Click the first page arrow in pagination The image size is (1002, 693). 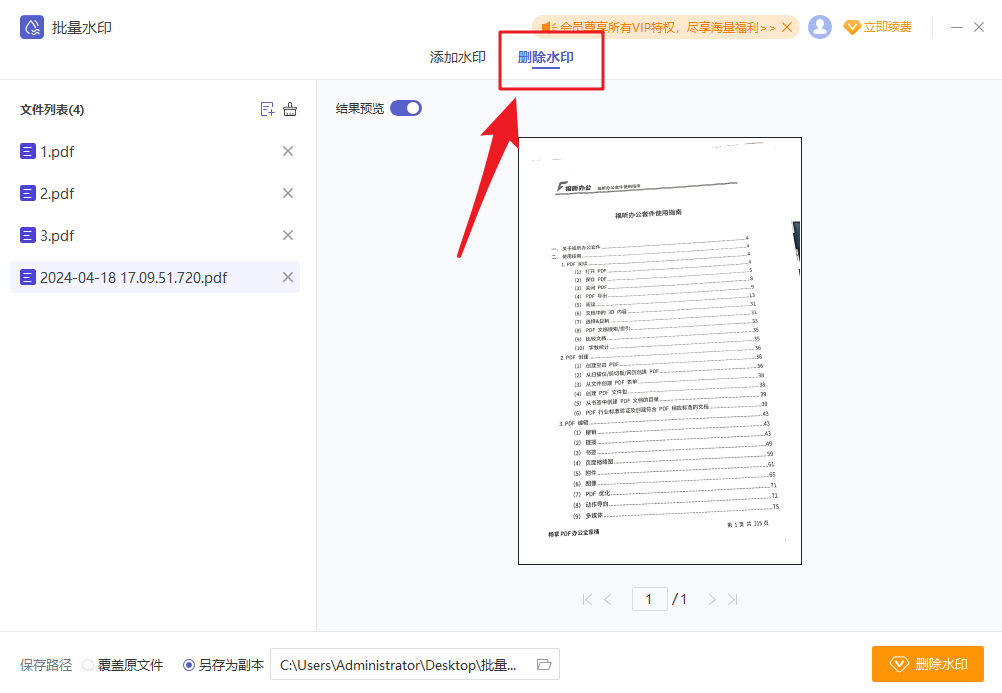click(586, 599)
